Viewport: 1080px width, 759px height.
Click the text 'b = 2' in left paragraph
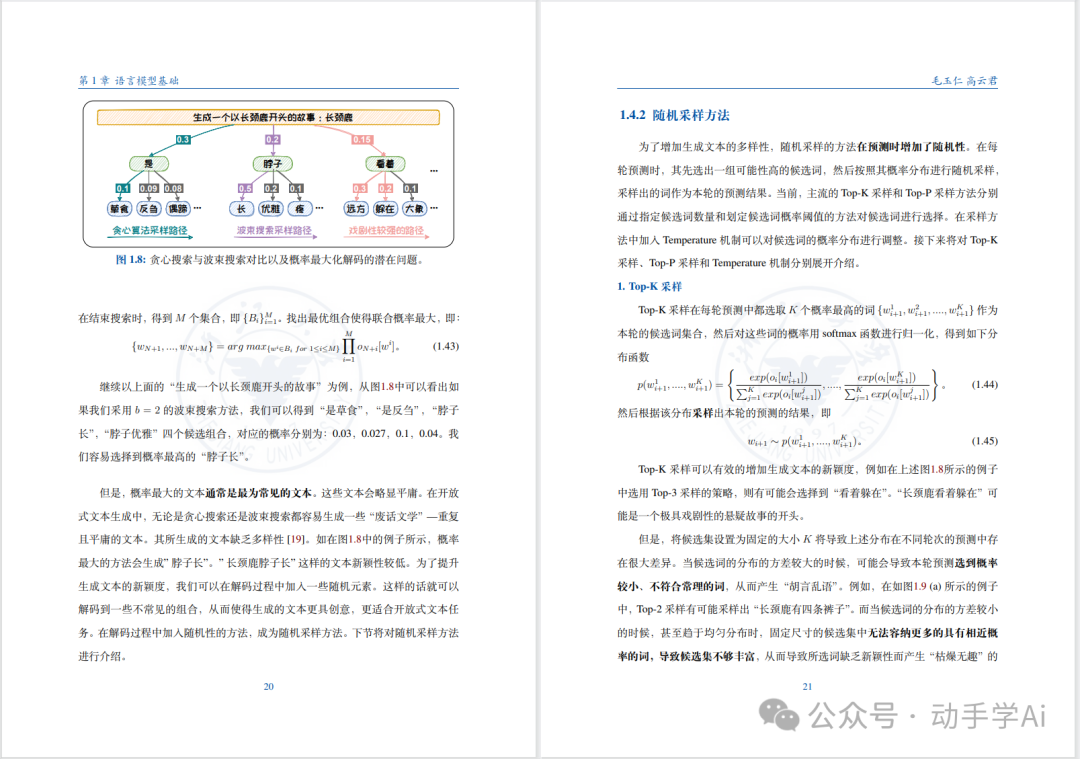147,410
